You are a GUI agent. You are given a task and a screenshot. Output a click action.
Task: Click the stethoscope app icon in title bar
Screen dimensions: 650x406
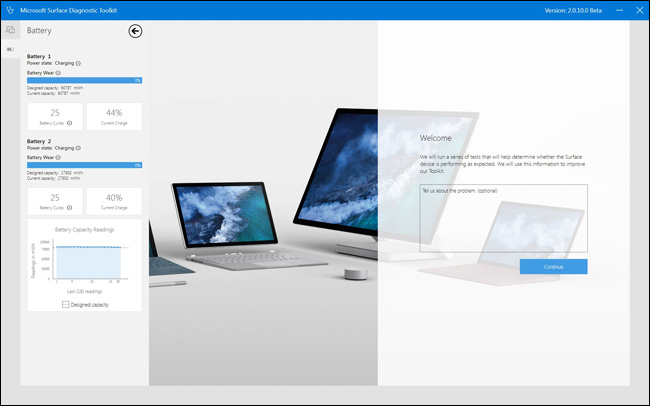10,10
